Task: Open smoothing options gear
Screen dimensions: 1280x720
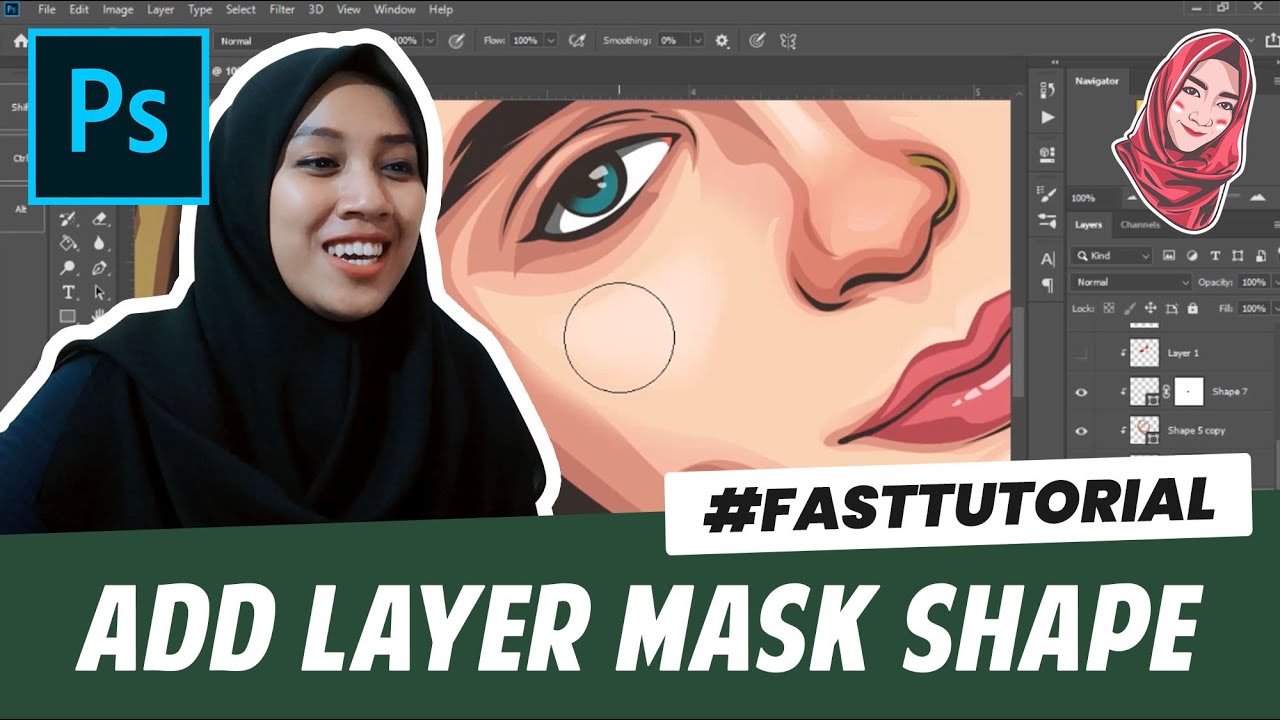Action: click(x=721, y=41)
